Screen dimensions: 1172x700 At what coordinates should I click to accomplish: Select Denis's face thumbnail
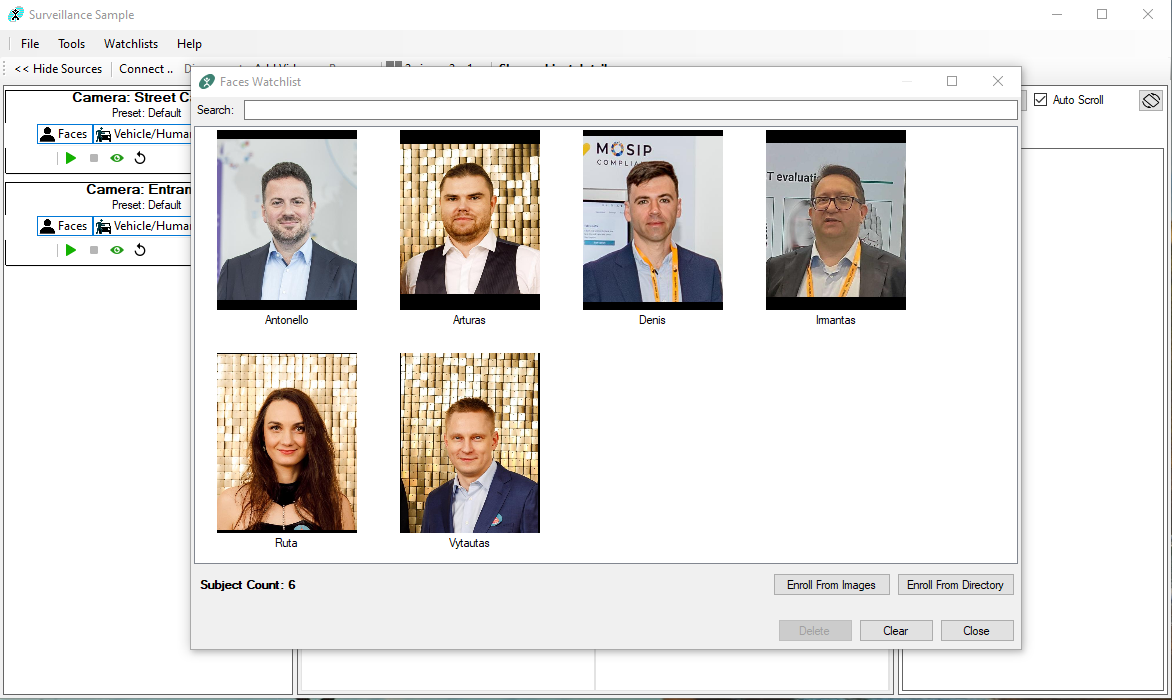click(x=653, y=220)
